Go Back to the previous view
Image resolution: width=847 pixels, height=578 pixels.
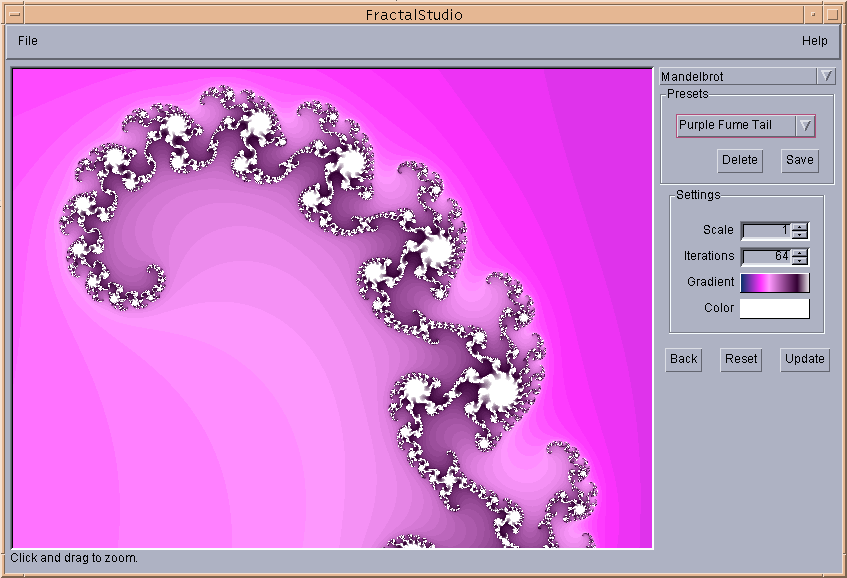(683, 359)
